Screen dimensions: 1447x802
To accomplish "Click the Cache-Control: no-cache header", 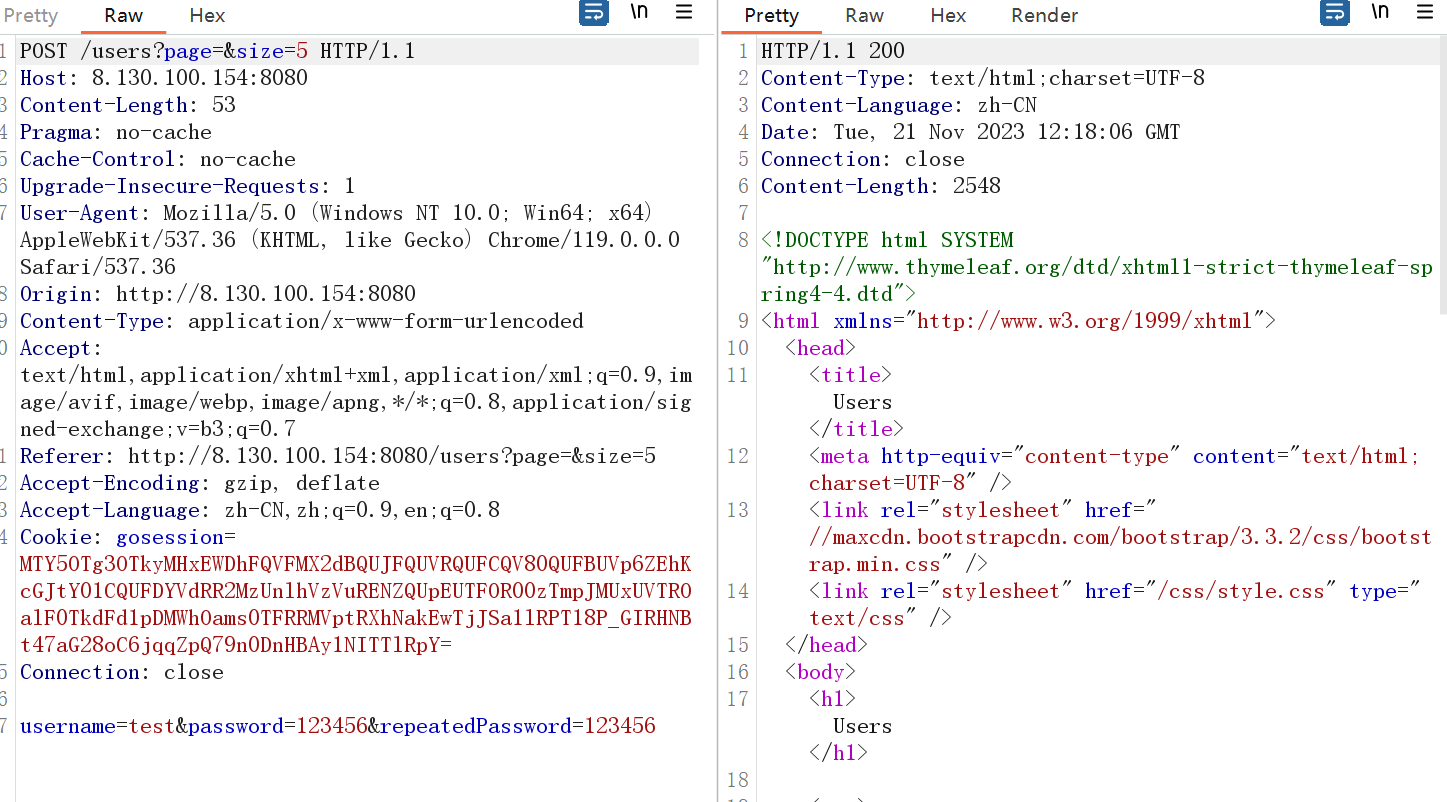I will pyautogui.click(x=158, y=159).
